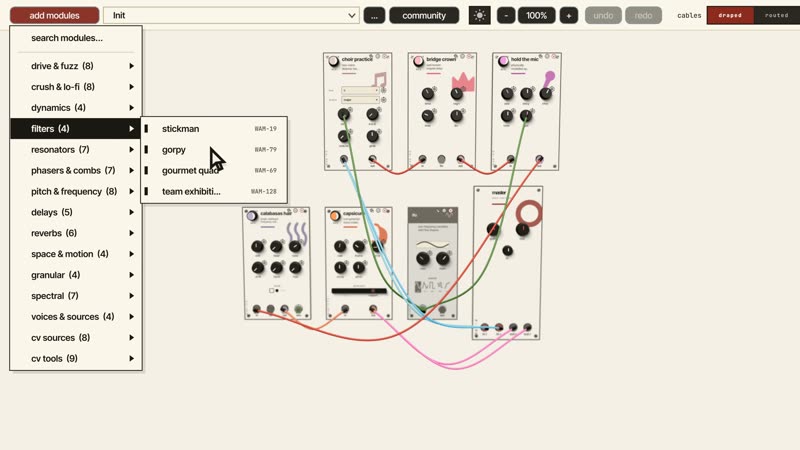Reset zoom via 100% button
The width and height of the screenshot is (800, 450).
click(x=537, y=15)
